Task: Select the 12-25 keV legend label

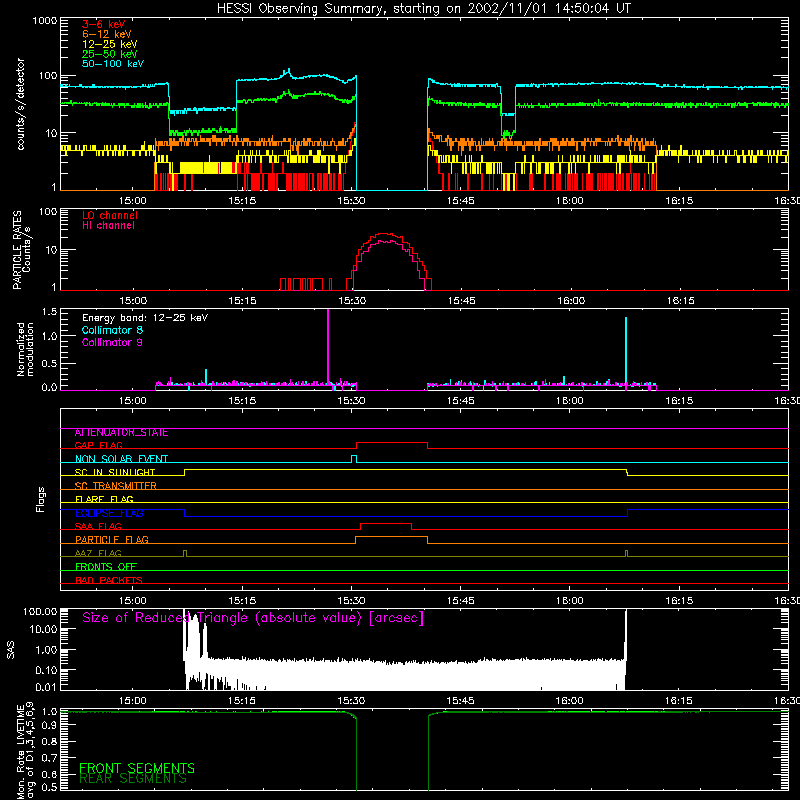Action: (x=110, y=44)
